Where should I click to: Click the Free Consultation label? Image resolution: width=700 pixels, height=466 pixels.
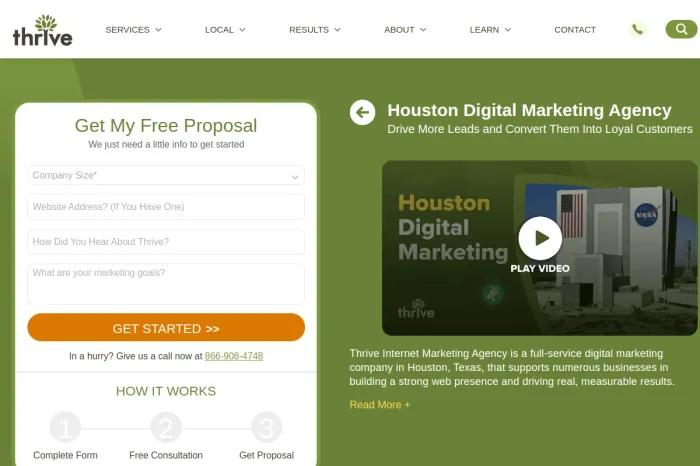[166, 455]
